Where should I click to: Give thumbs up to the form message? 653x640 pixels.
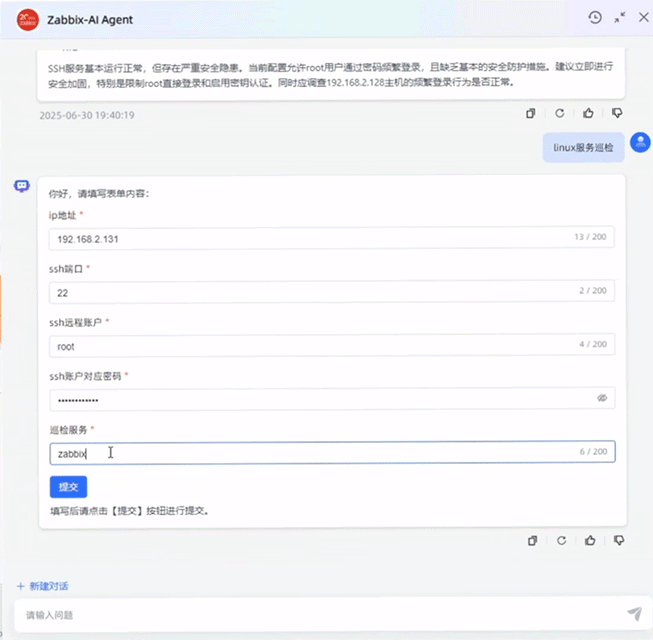click(x=590, y=540)
